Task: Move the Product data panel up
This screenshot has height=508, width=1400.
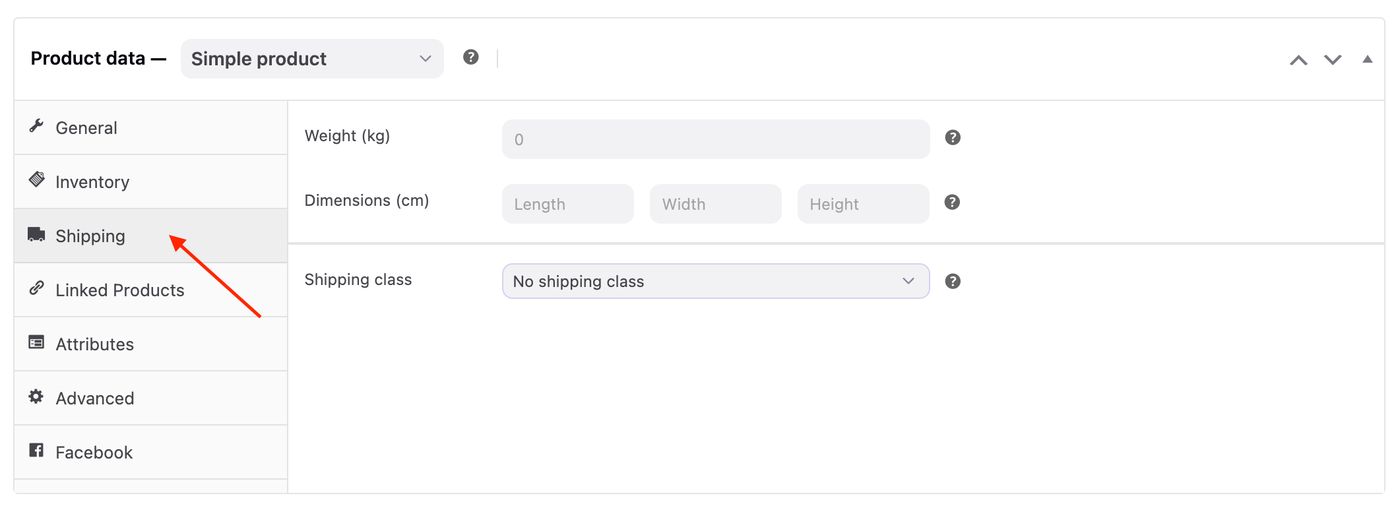Action: pos(1298,60)
